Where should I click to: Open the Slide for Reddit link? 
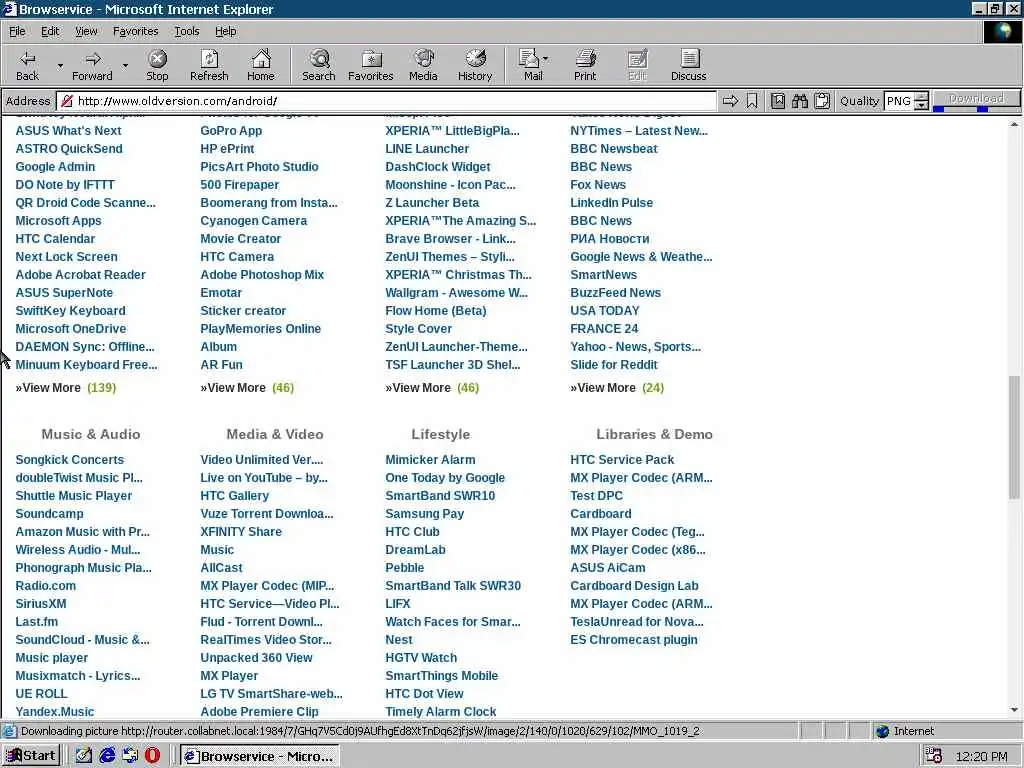coord(614,365)
